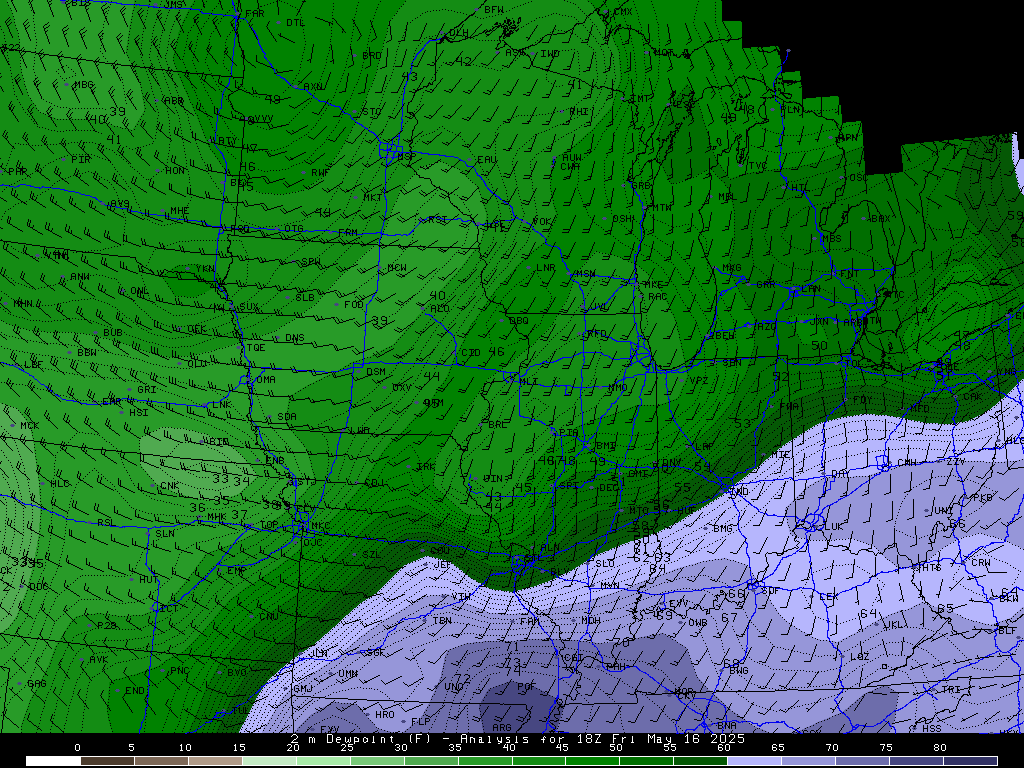The width and height of the screenshot is (1024, 768).
Task: Pick the tan 10–15 legend swatch
Action: (x=215, y=761)
